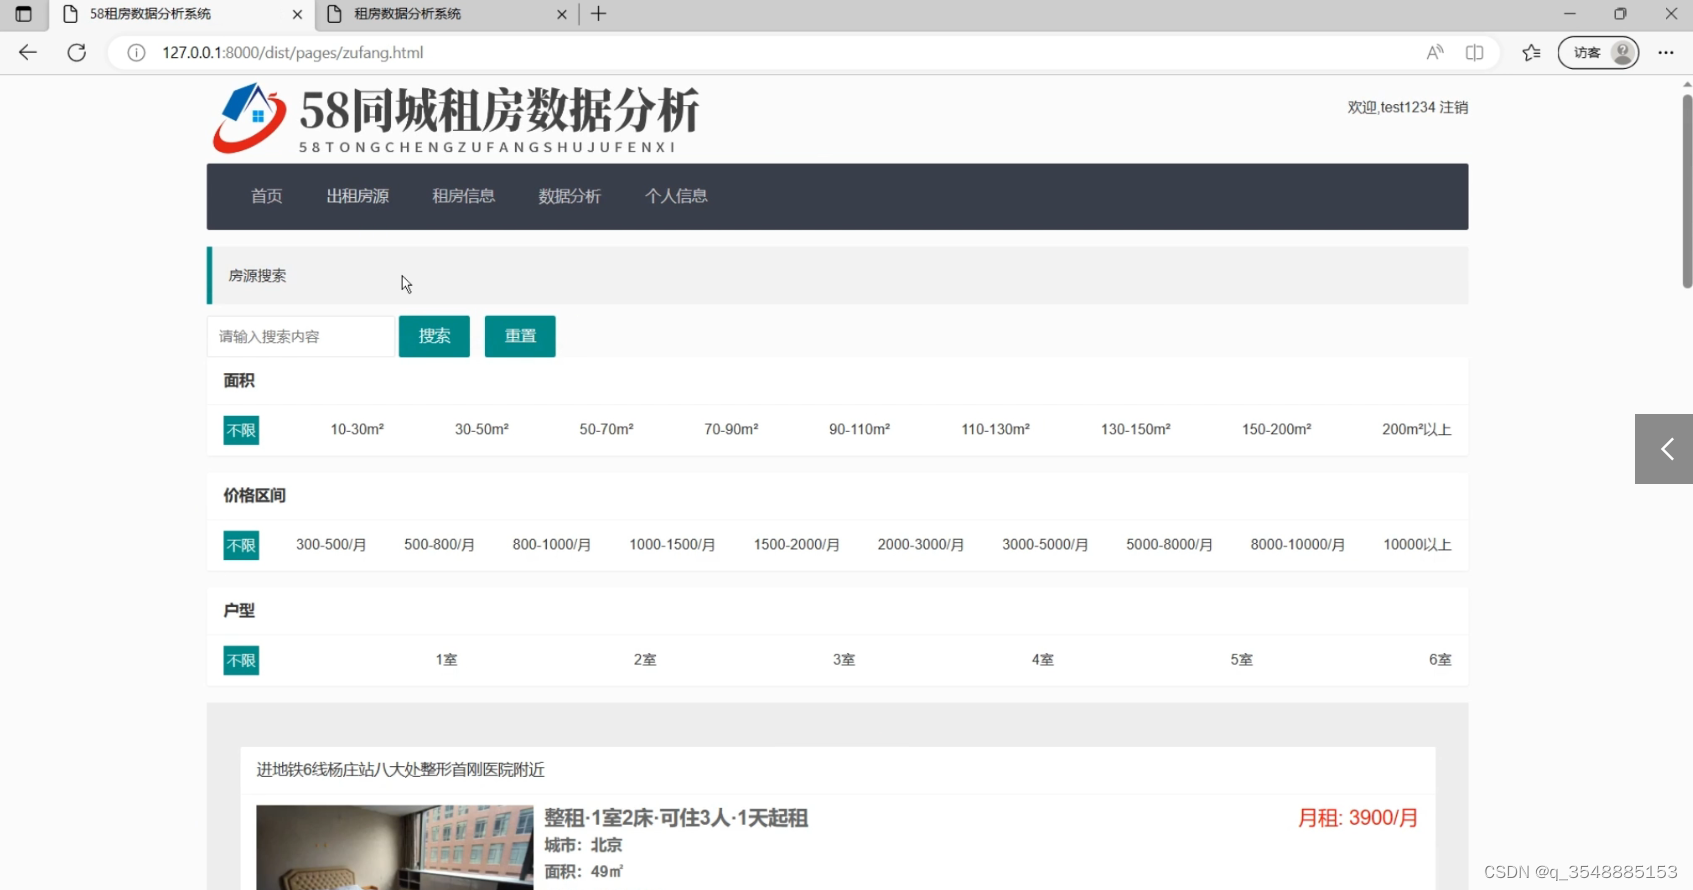Filter by price 500-800/月
The image size is (1693, 890).
(439, 545)
